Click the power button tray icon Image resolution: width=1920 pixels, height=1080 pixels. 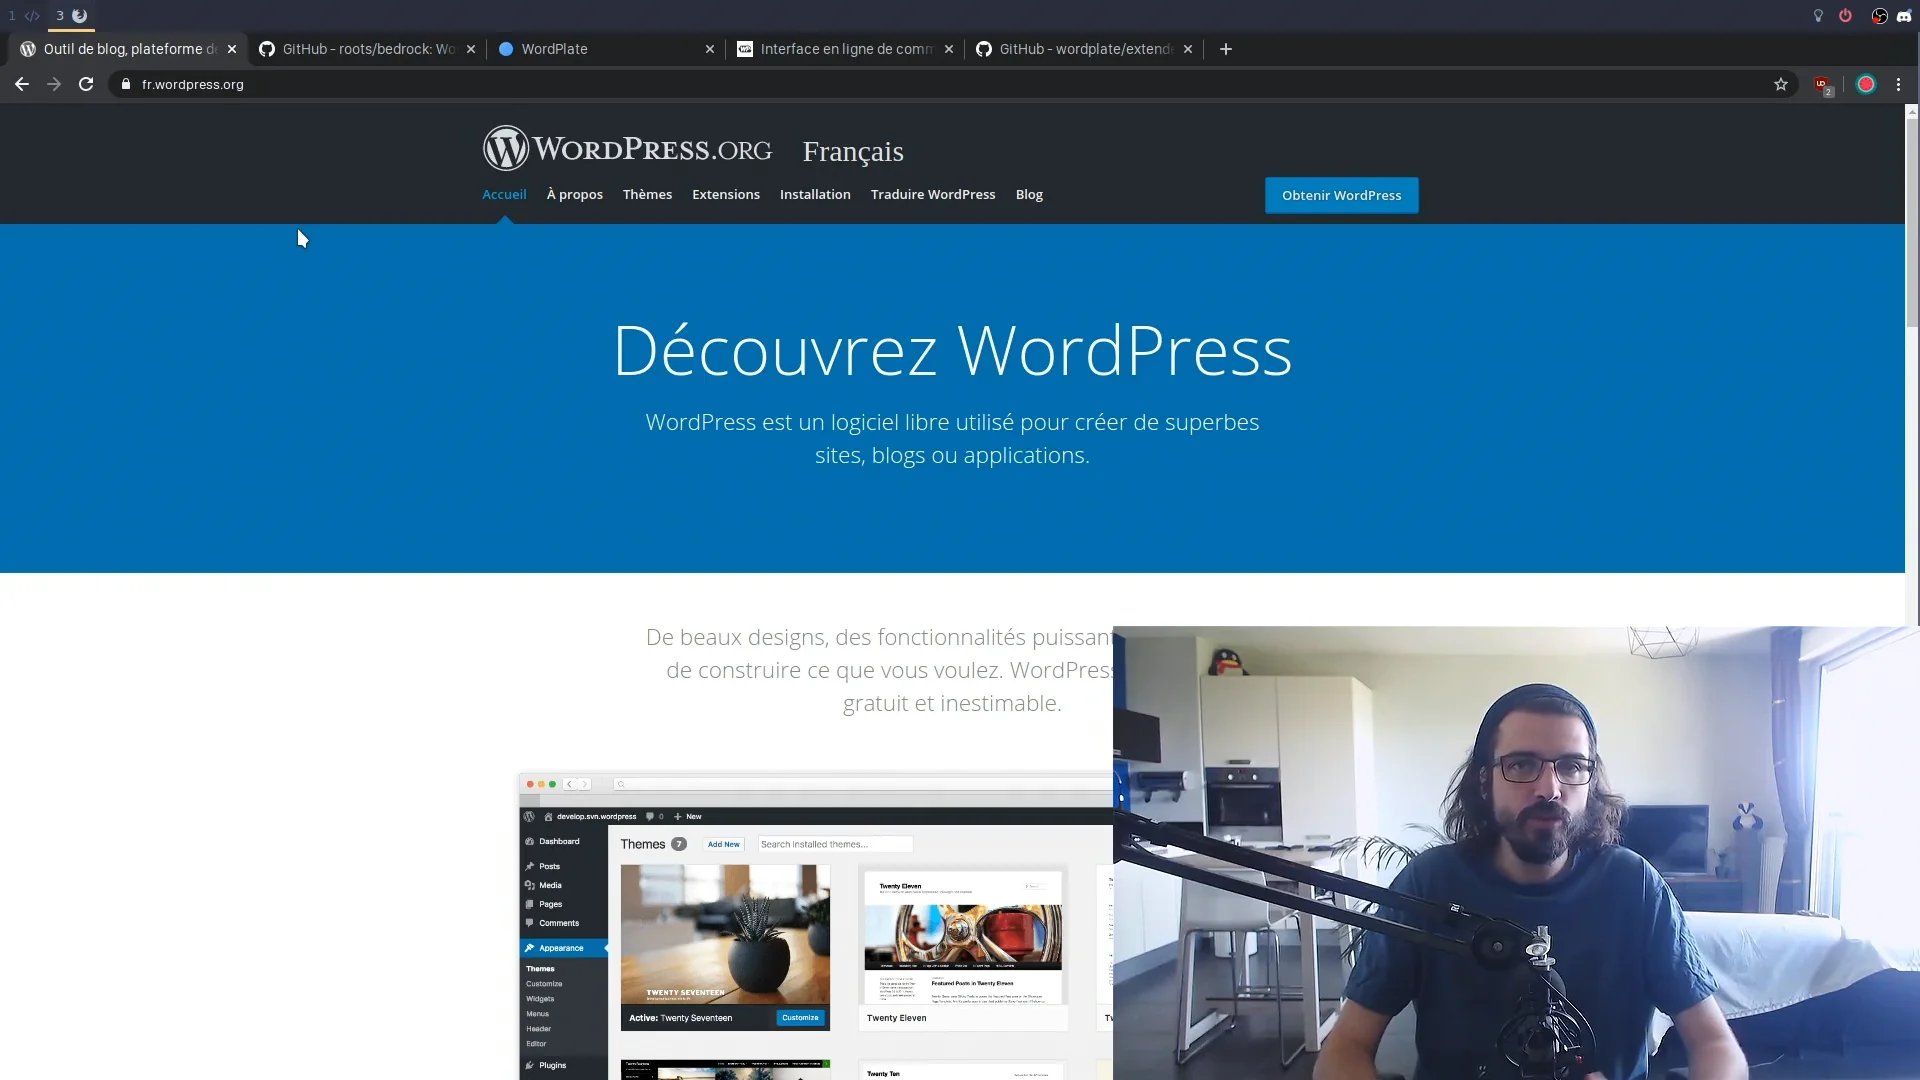[1845, 15]
